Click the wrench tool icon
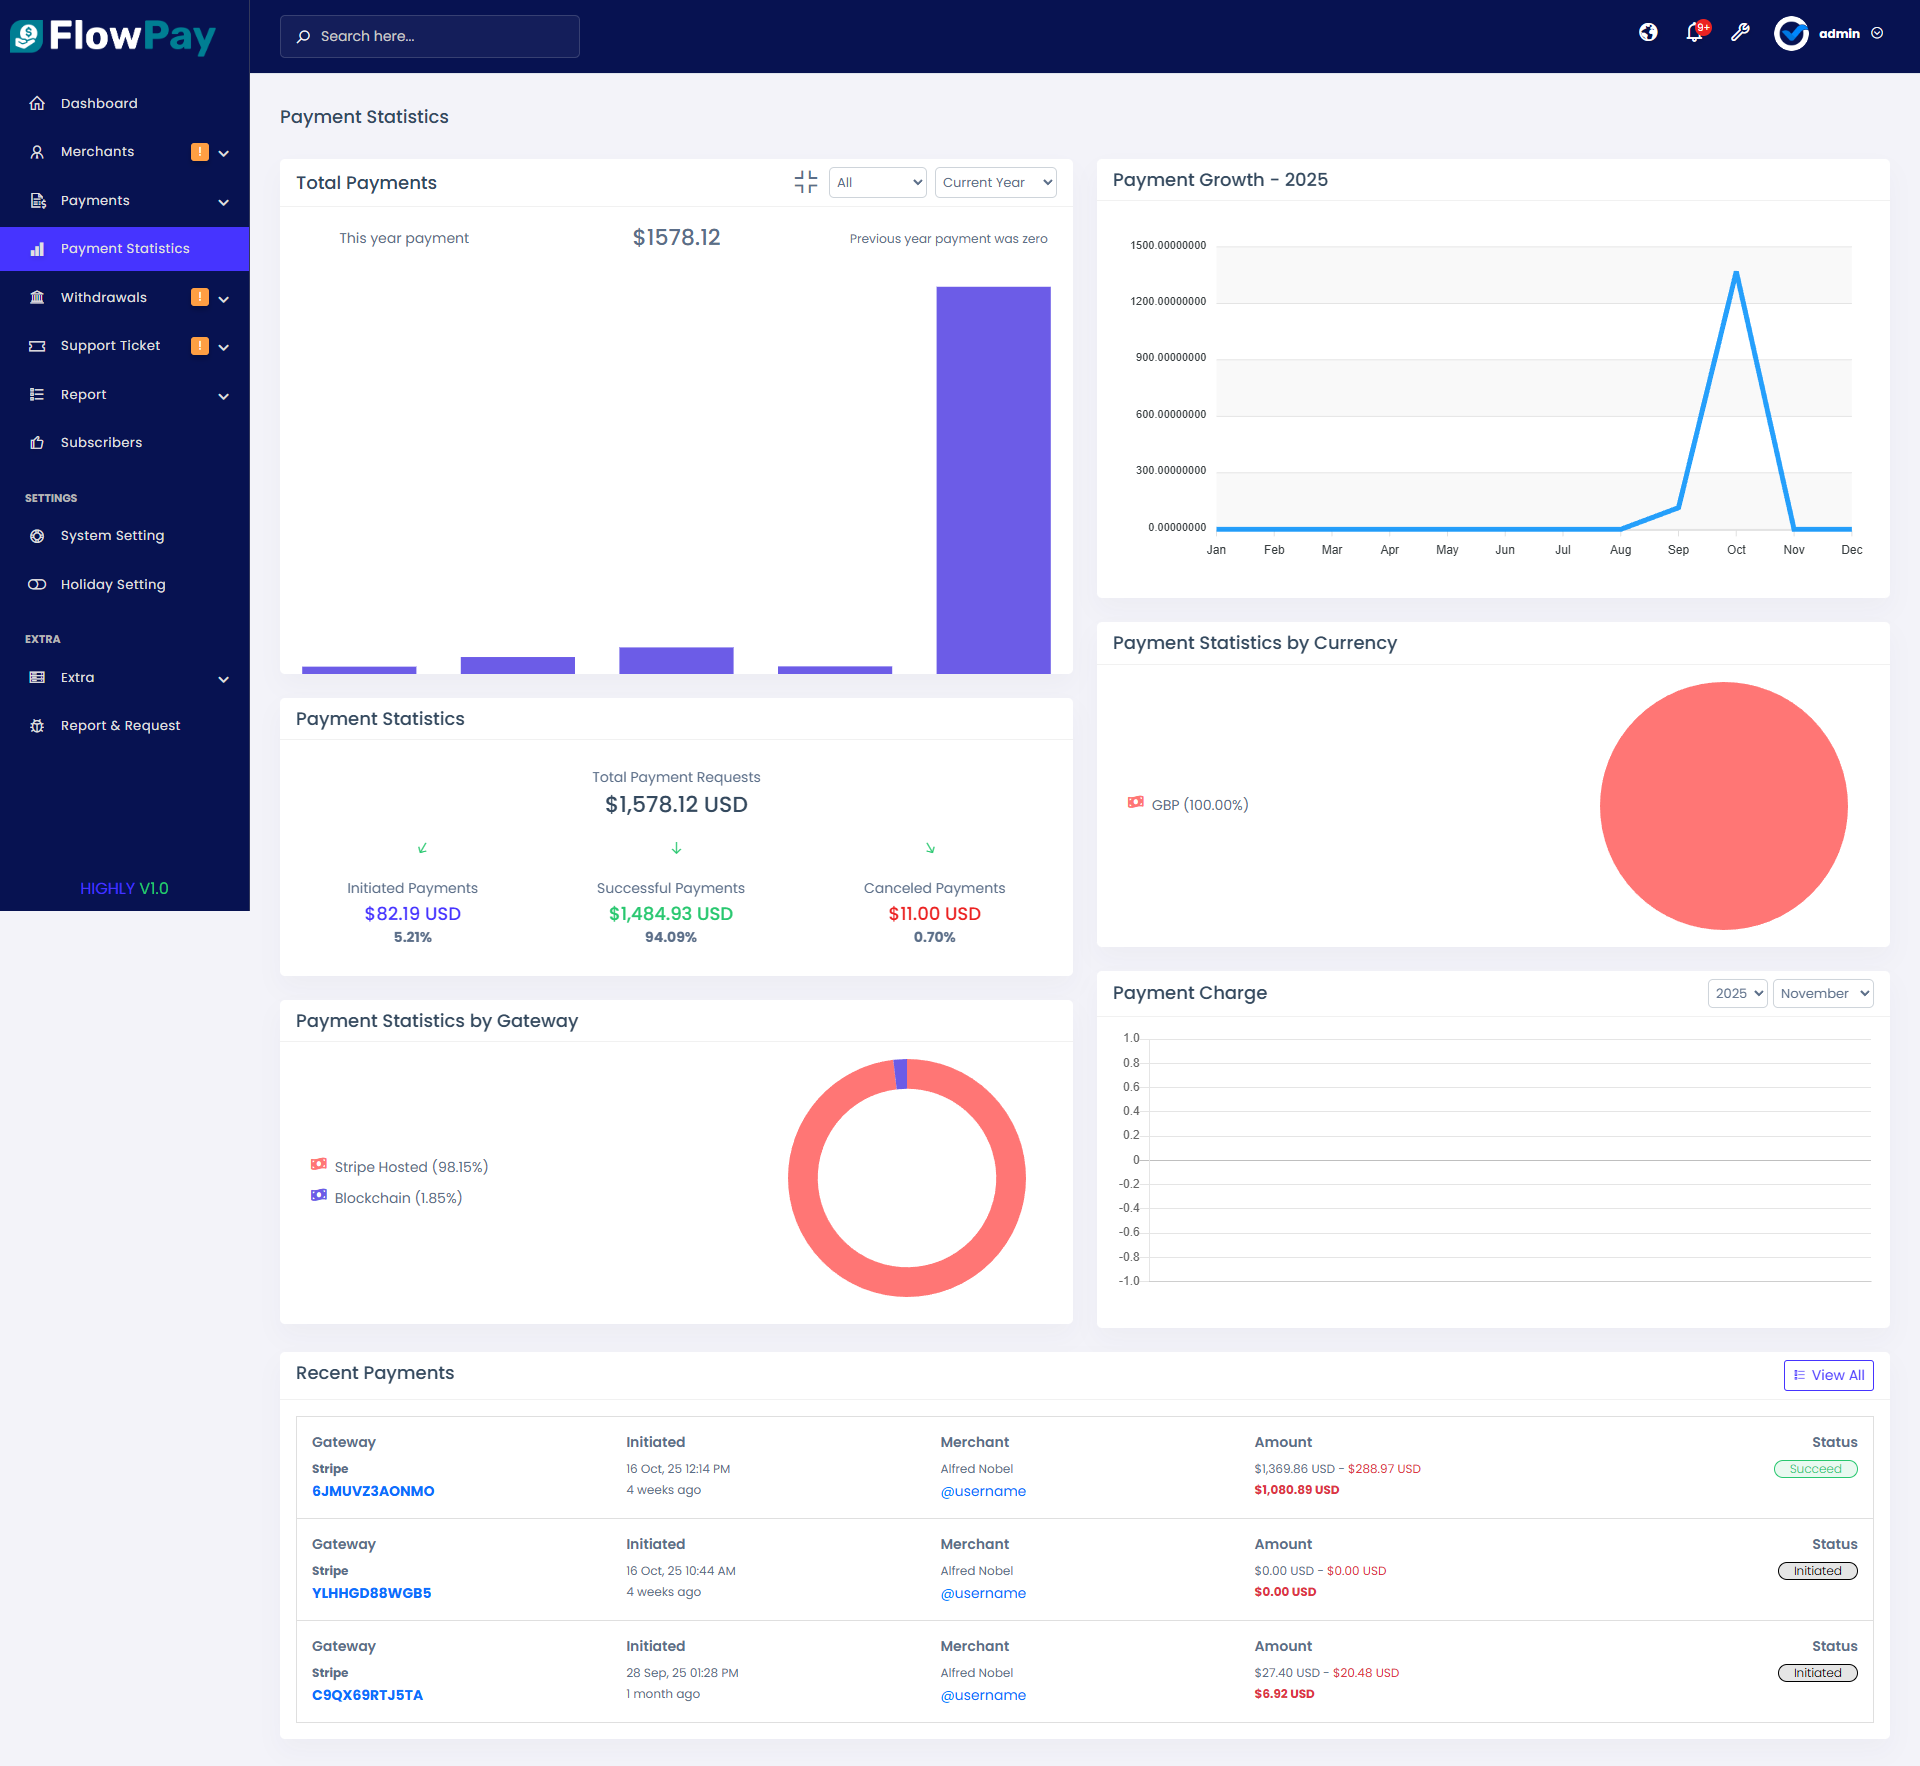 tap(1740, 33)
